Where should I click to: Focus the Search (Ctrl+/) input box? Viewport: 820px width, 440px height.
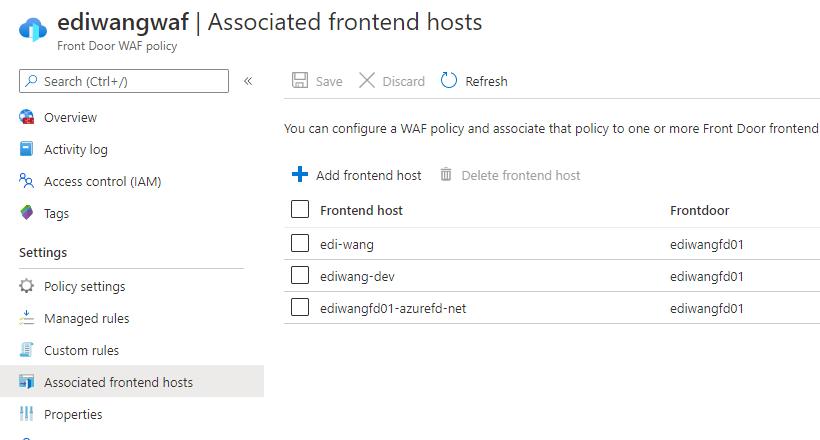pos(124,81)
